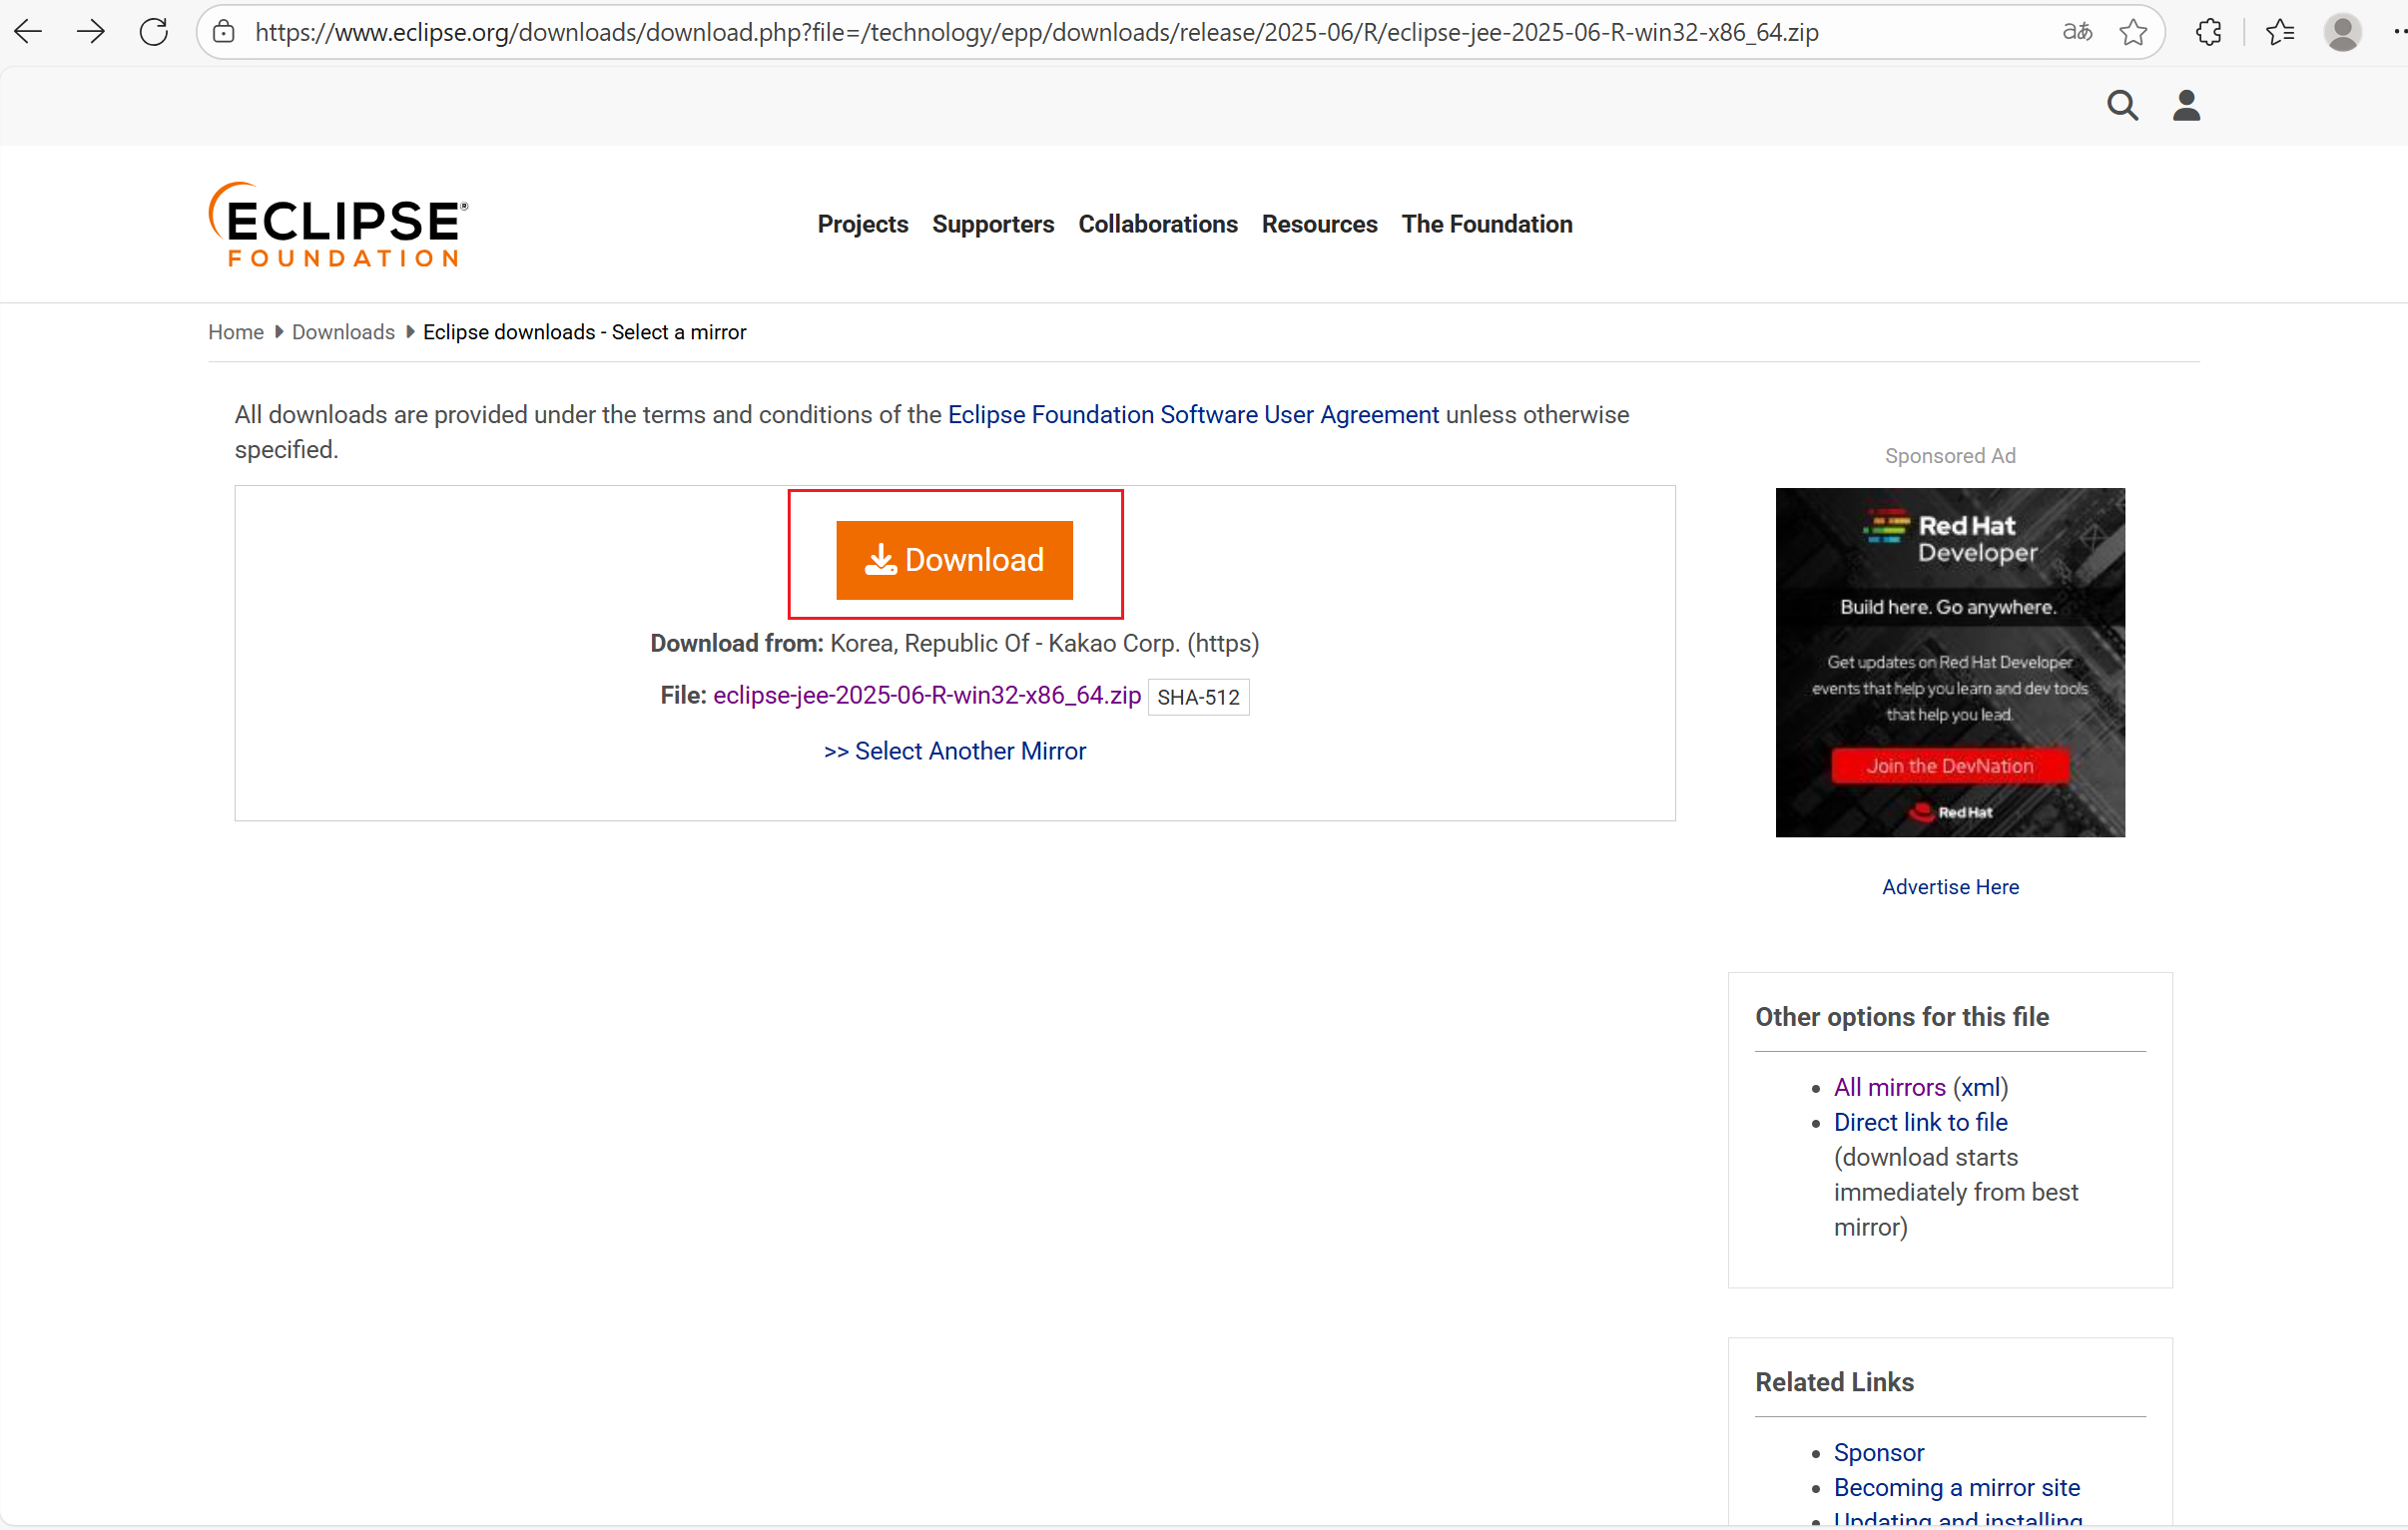
Task: Open Eclipse Foundation Software User Agreement
Action: [x=1193, y=415]
